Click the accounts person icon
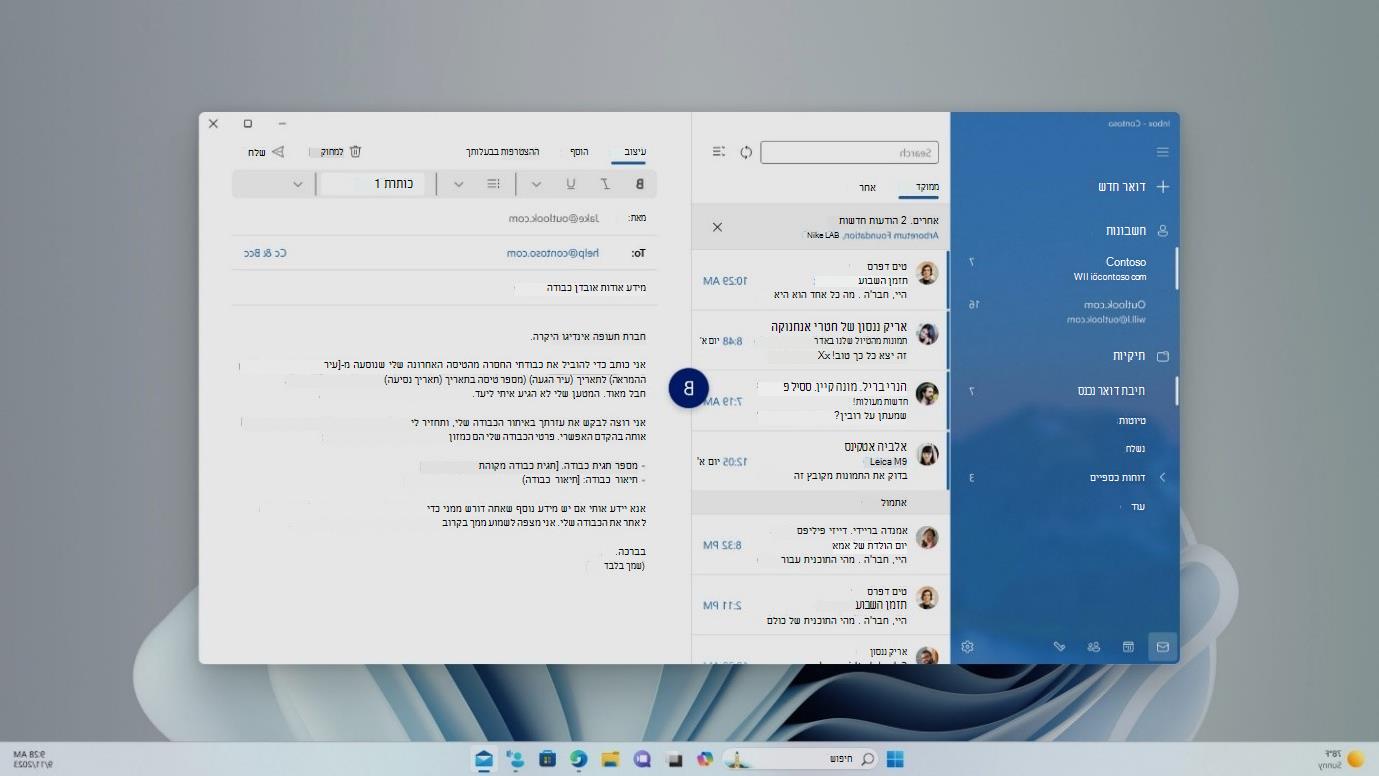Screen dimensions: 1379x776 point(1162,230)
